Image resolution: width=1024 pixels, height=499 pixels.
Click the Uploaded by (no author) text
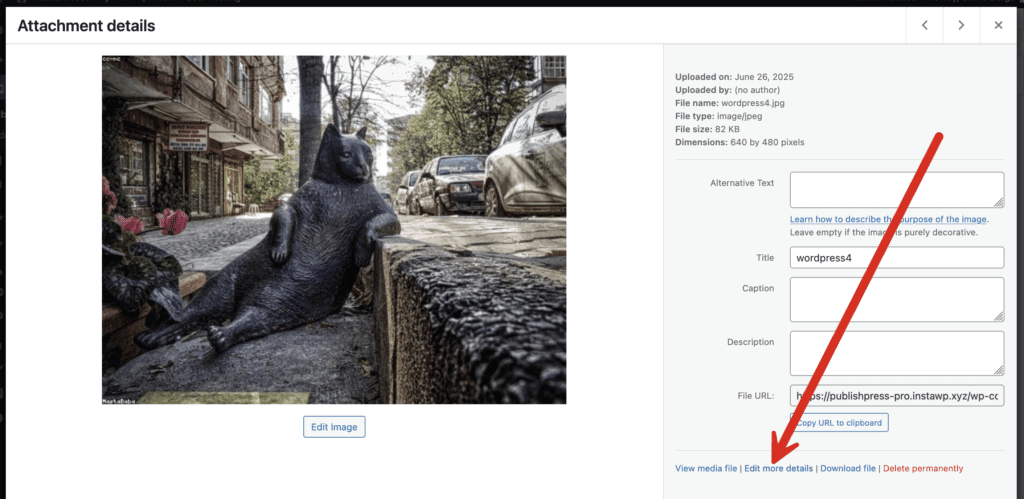coord(728,90)
